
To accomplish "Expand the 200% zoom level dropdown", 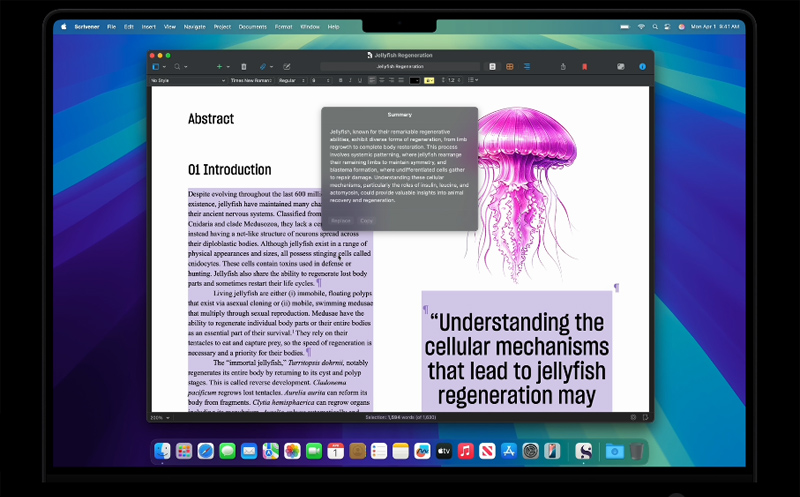I will pos(160,417).
